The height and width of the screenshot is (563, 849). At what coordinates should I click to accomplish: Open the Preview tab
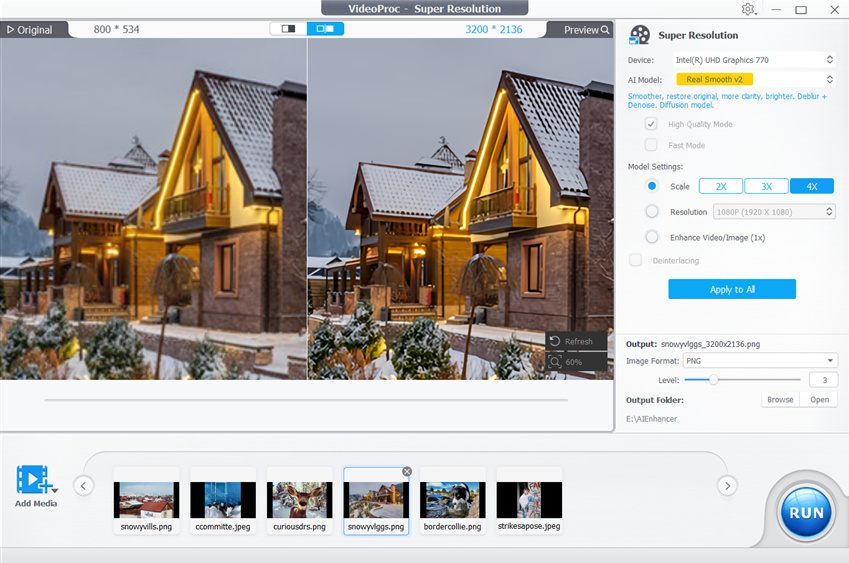586,30
